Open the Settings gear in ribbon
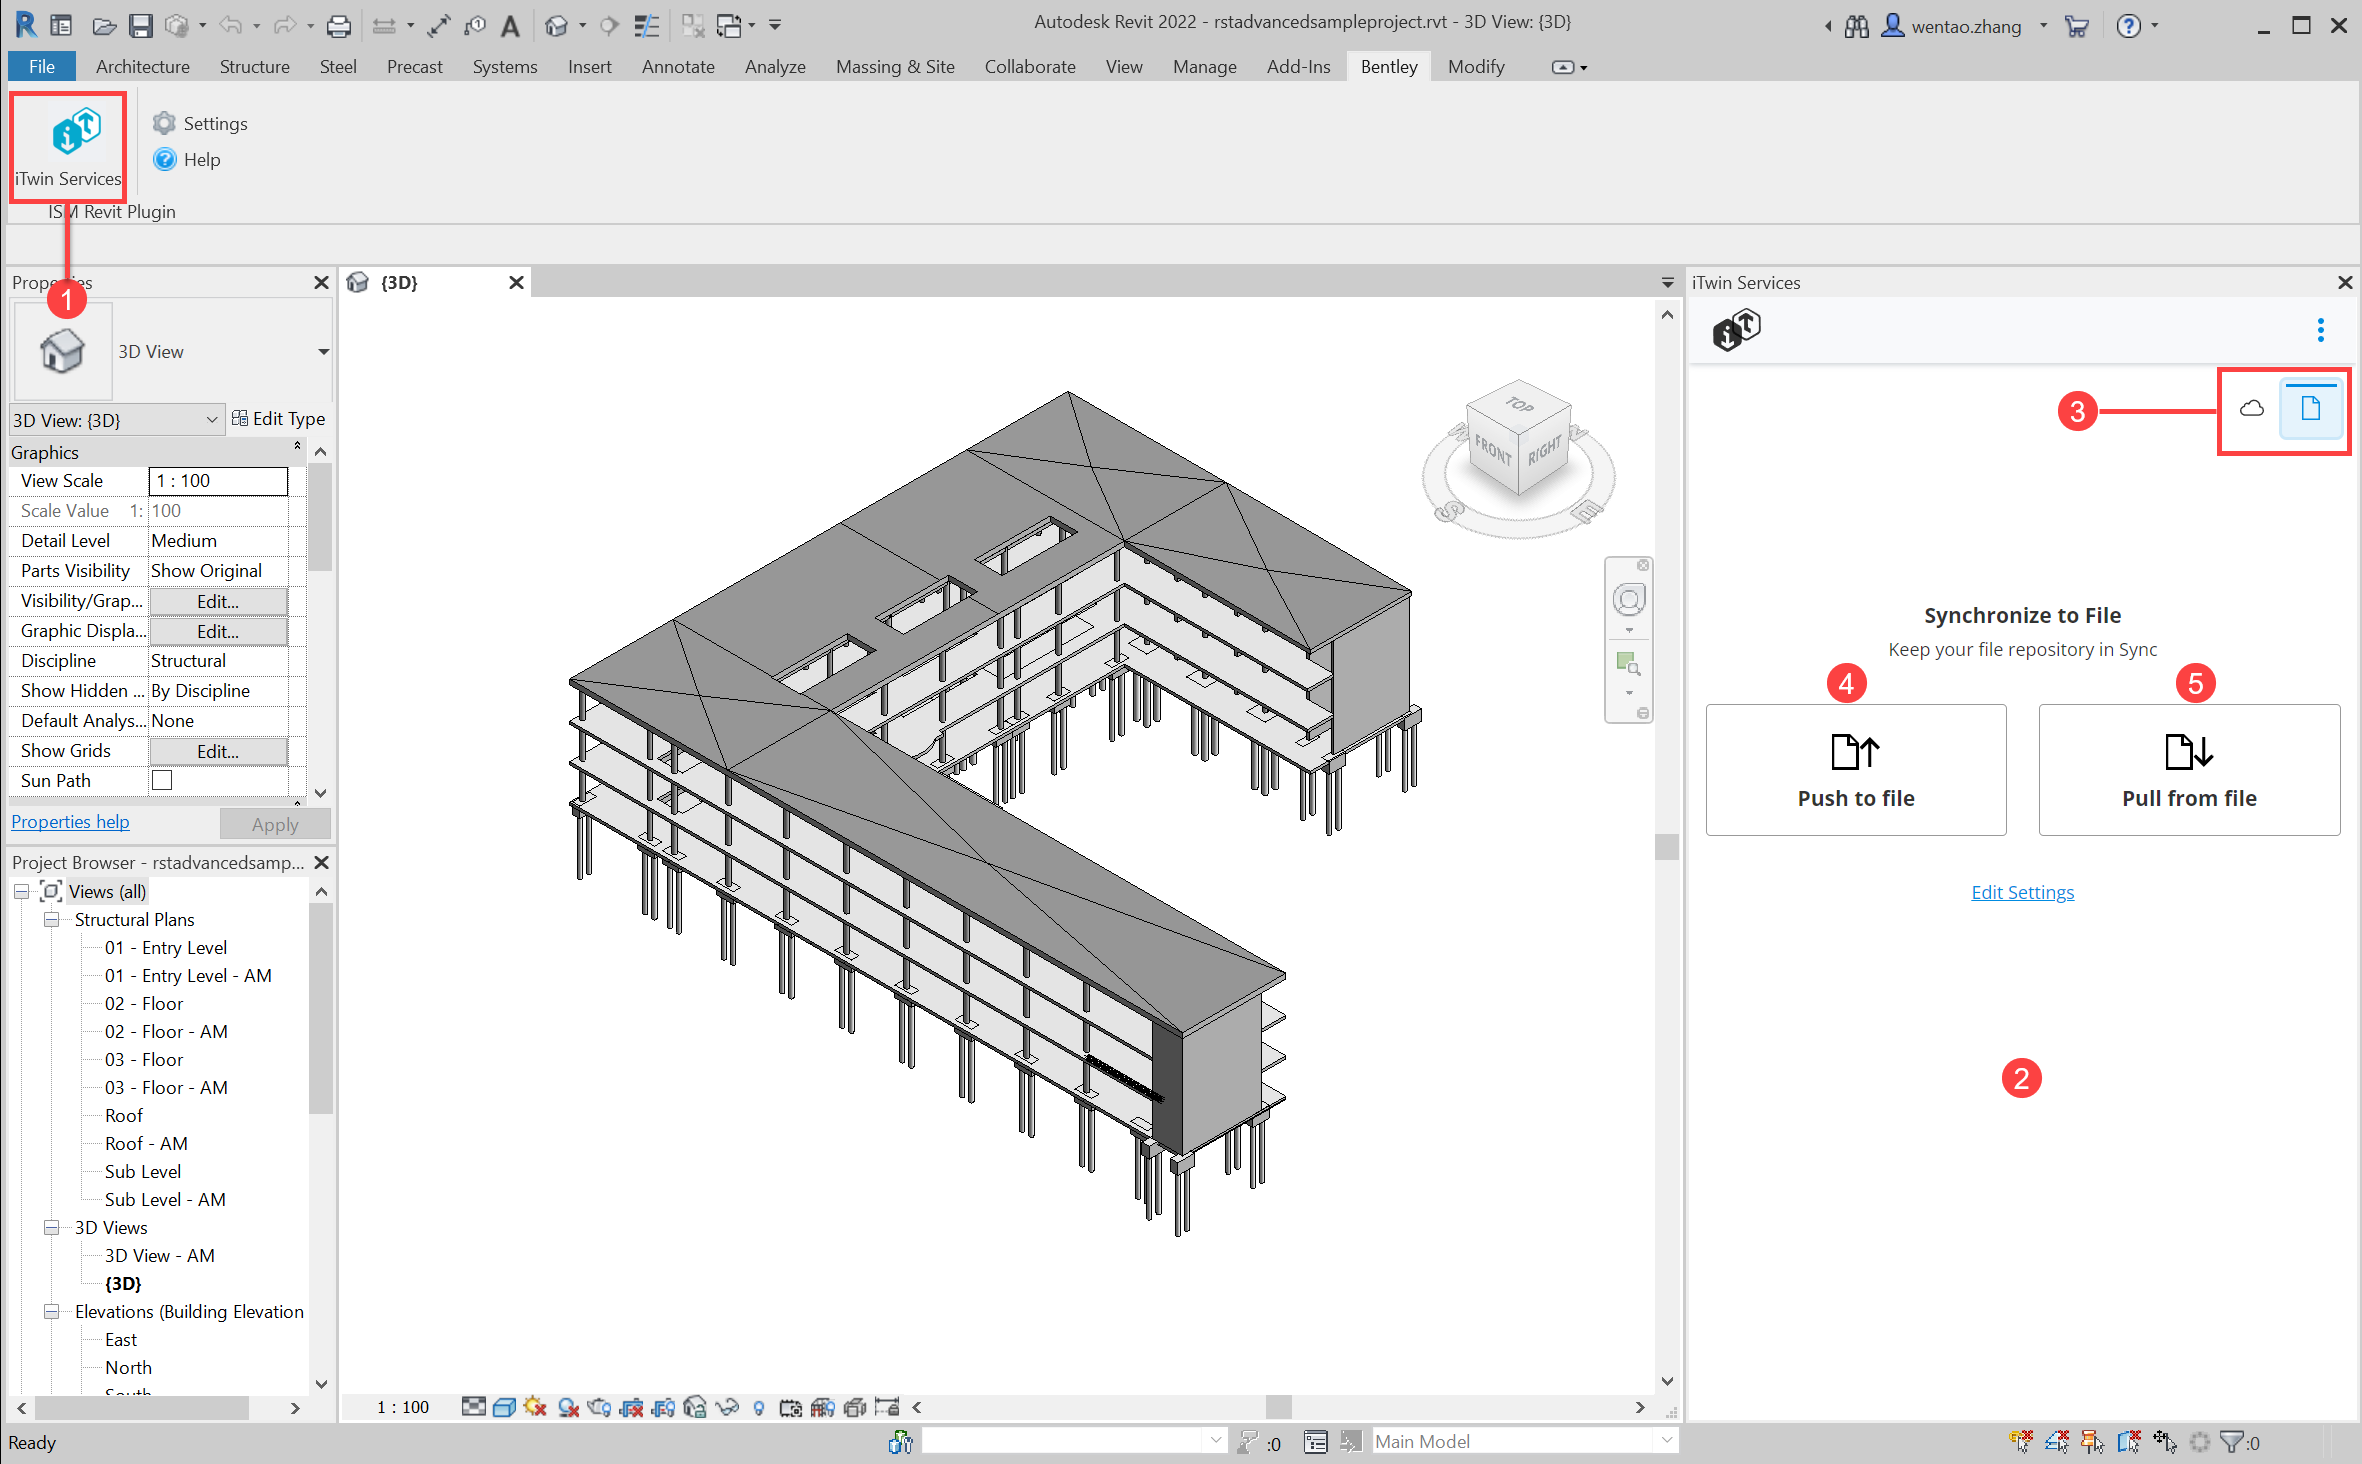 pos(164,123)
